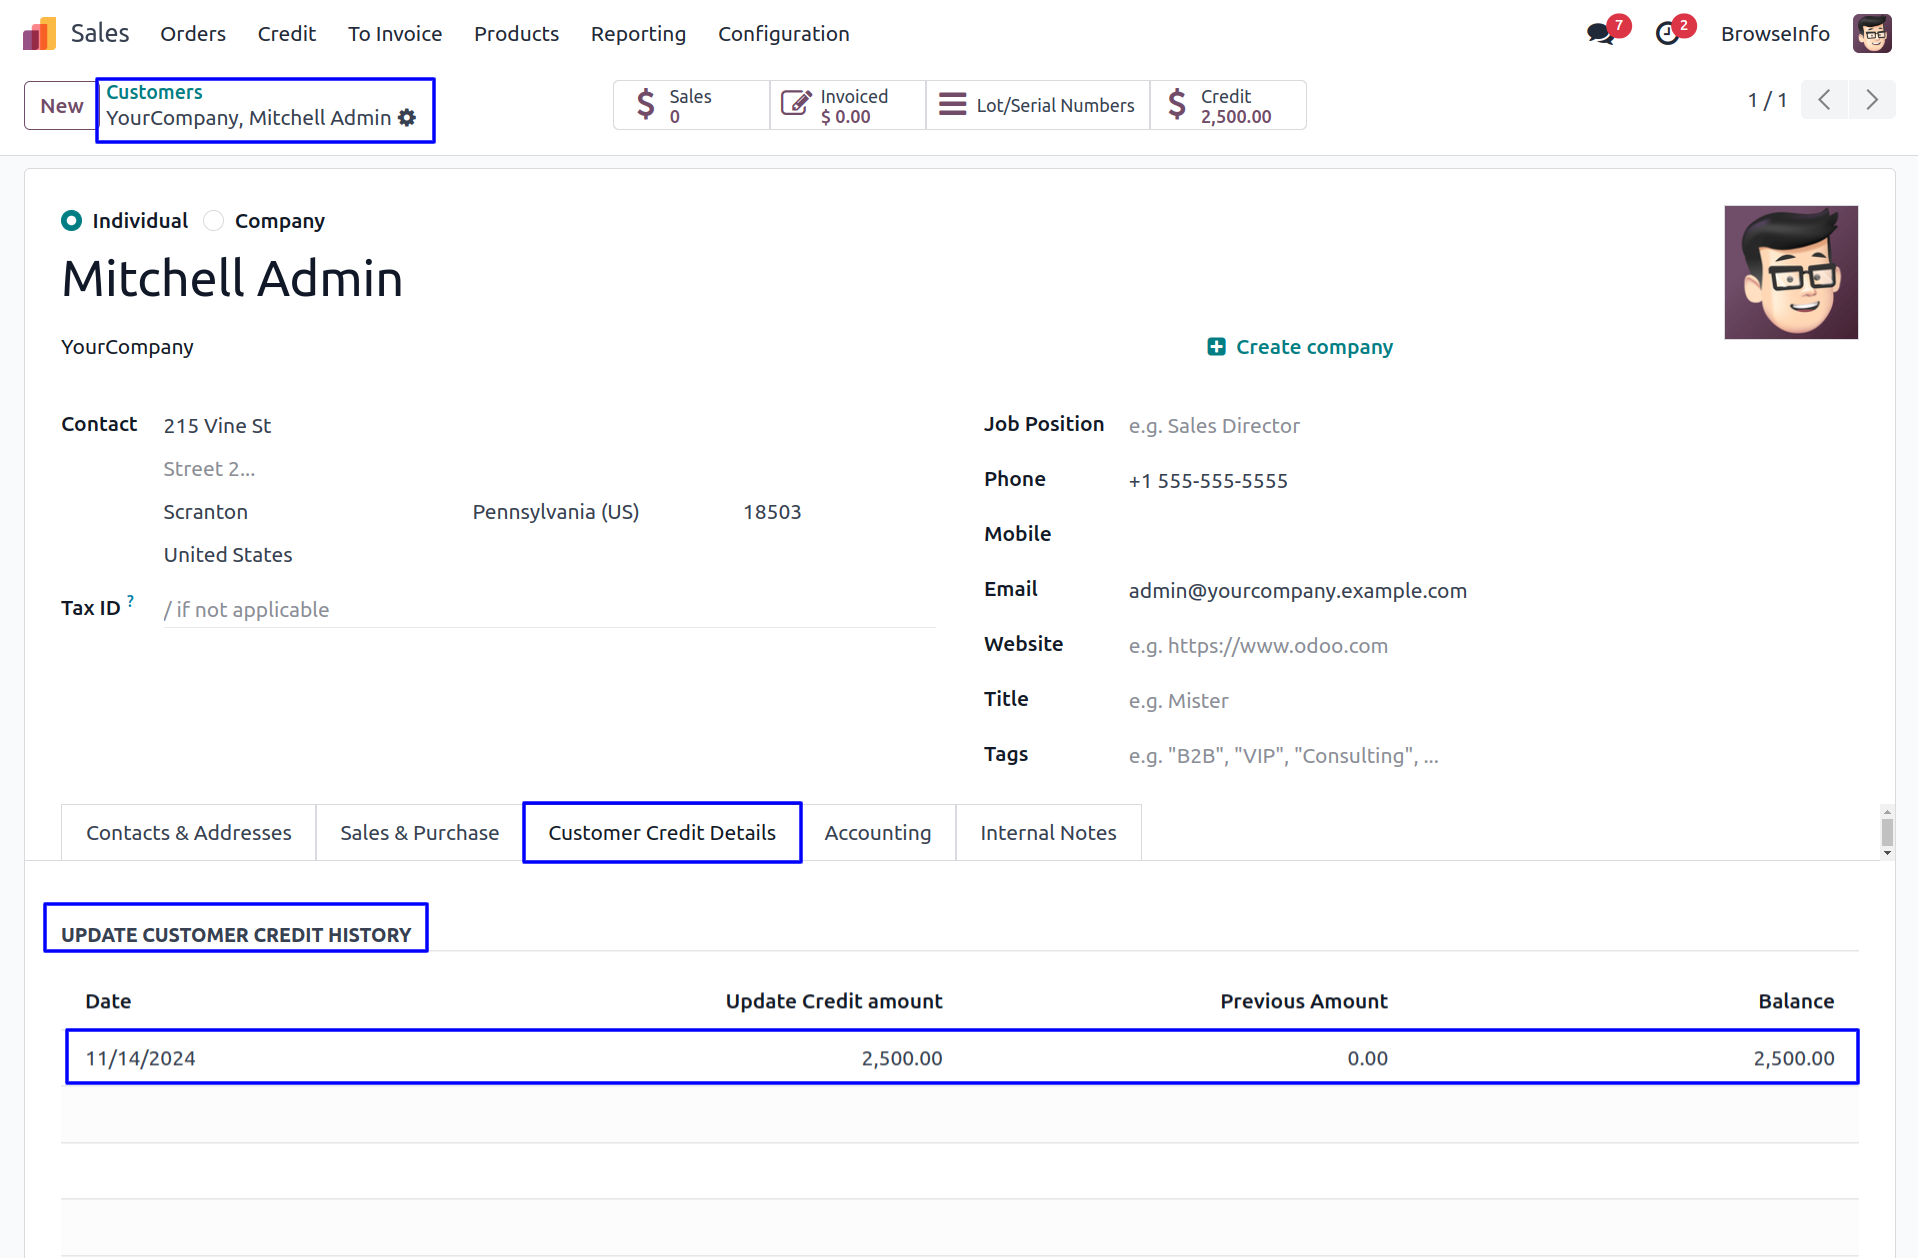Viewport: 1918px width, 1258px height.
Task: Click the Sales app logo icon
Action: [x=39, y=34]
